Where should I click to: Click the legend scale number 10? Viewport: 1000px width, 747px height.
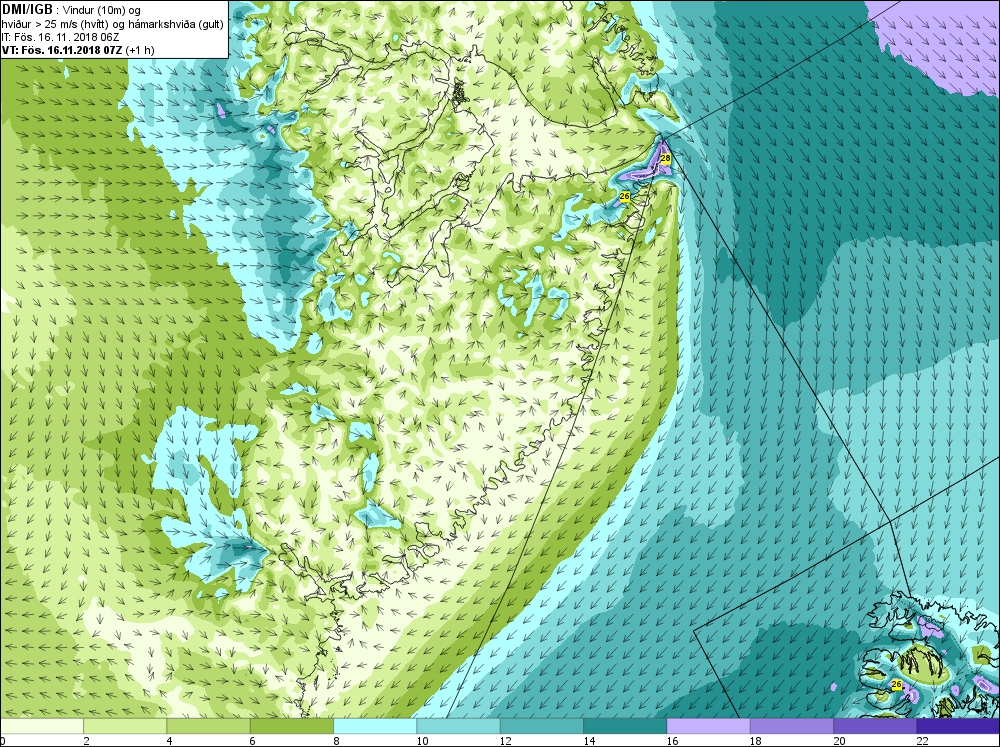pyautogui.click(x=422, y=741)
